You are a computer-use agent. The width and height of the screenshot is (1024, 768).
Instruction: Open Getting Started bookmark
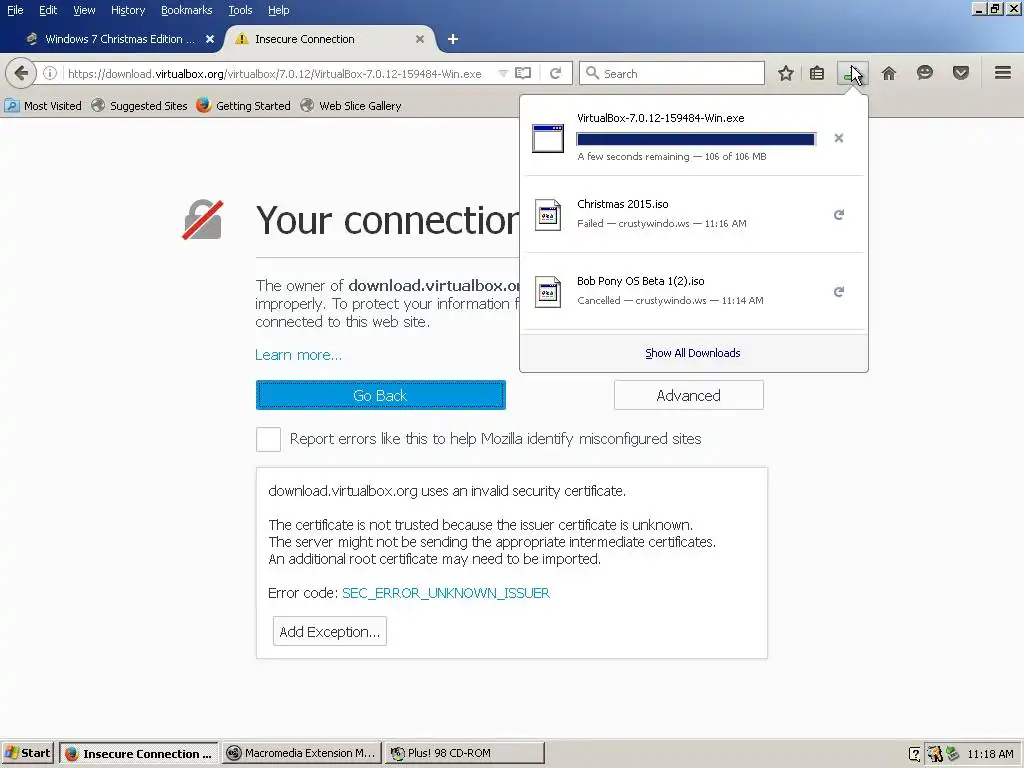click(x=244, y=106)
